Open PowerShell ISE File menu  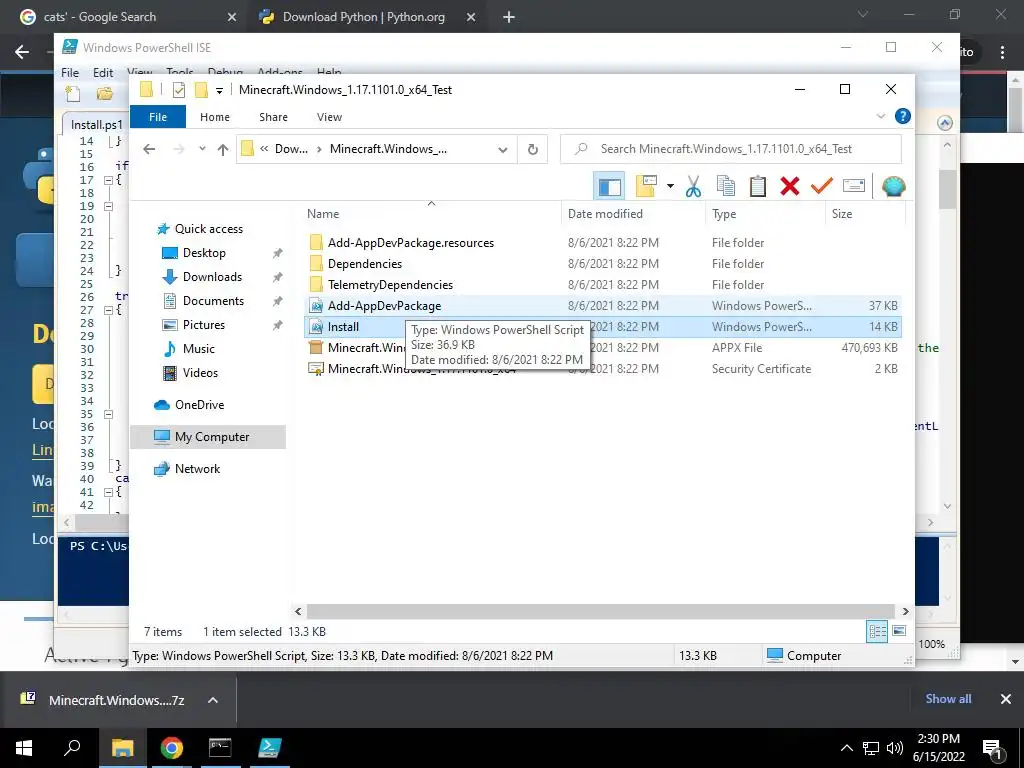click(x=70, y=72)
